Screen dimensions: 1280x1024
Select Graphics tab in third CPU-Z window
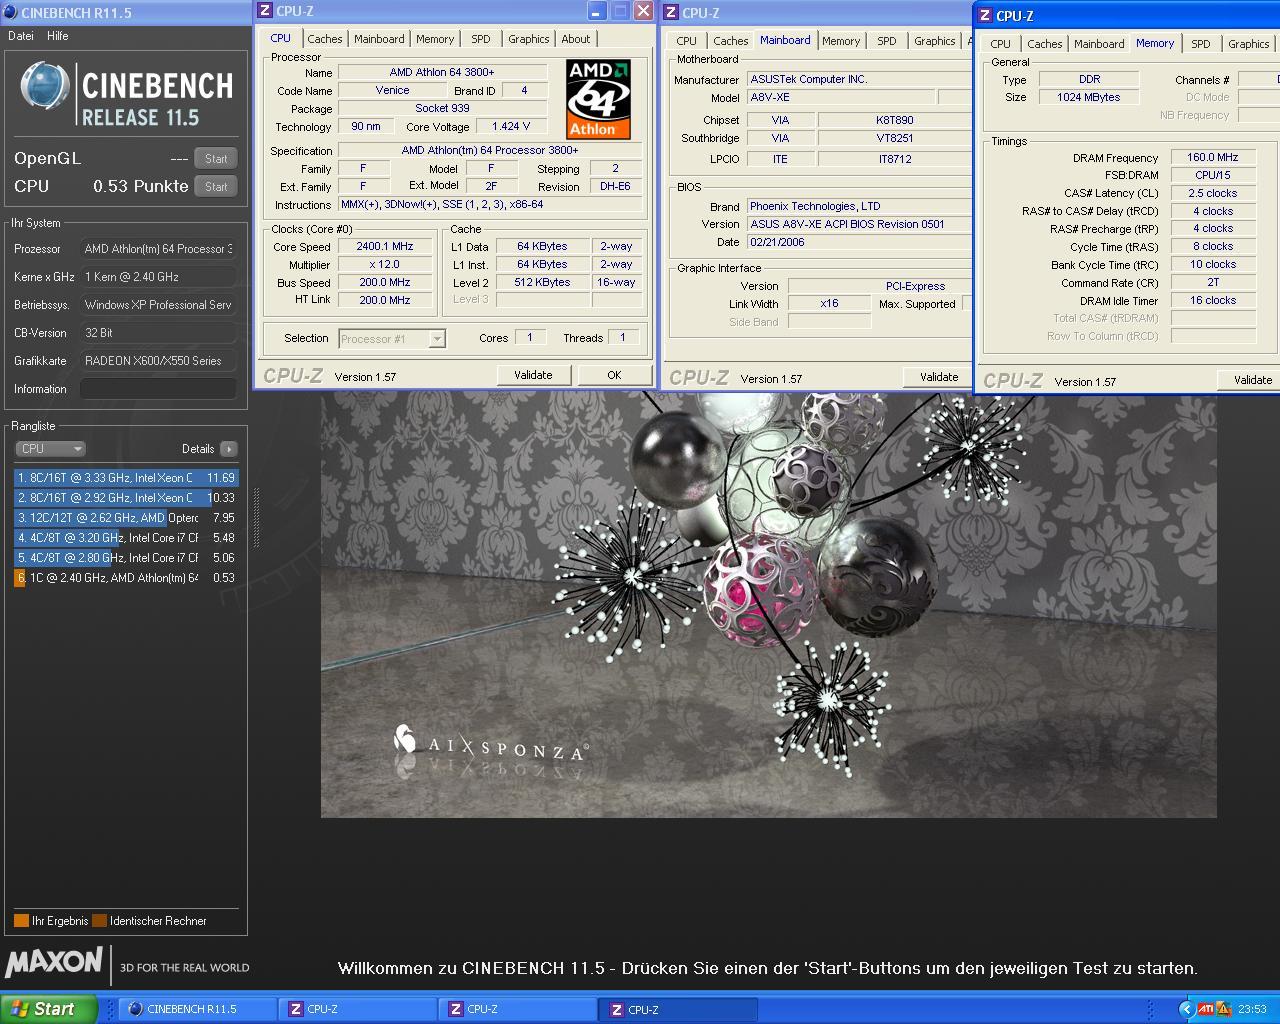[x=1248, y=44]
